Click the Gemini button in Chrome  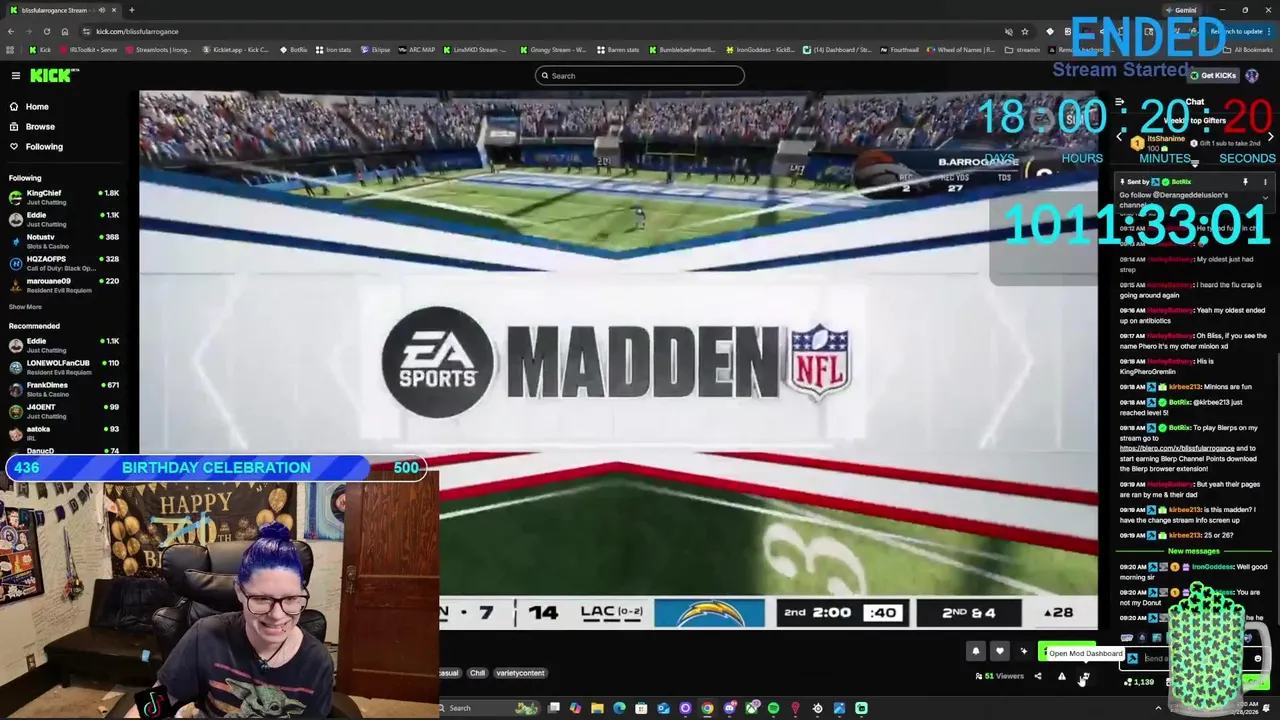click(x=1181, y=10)
